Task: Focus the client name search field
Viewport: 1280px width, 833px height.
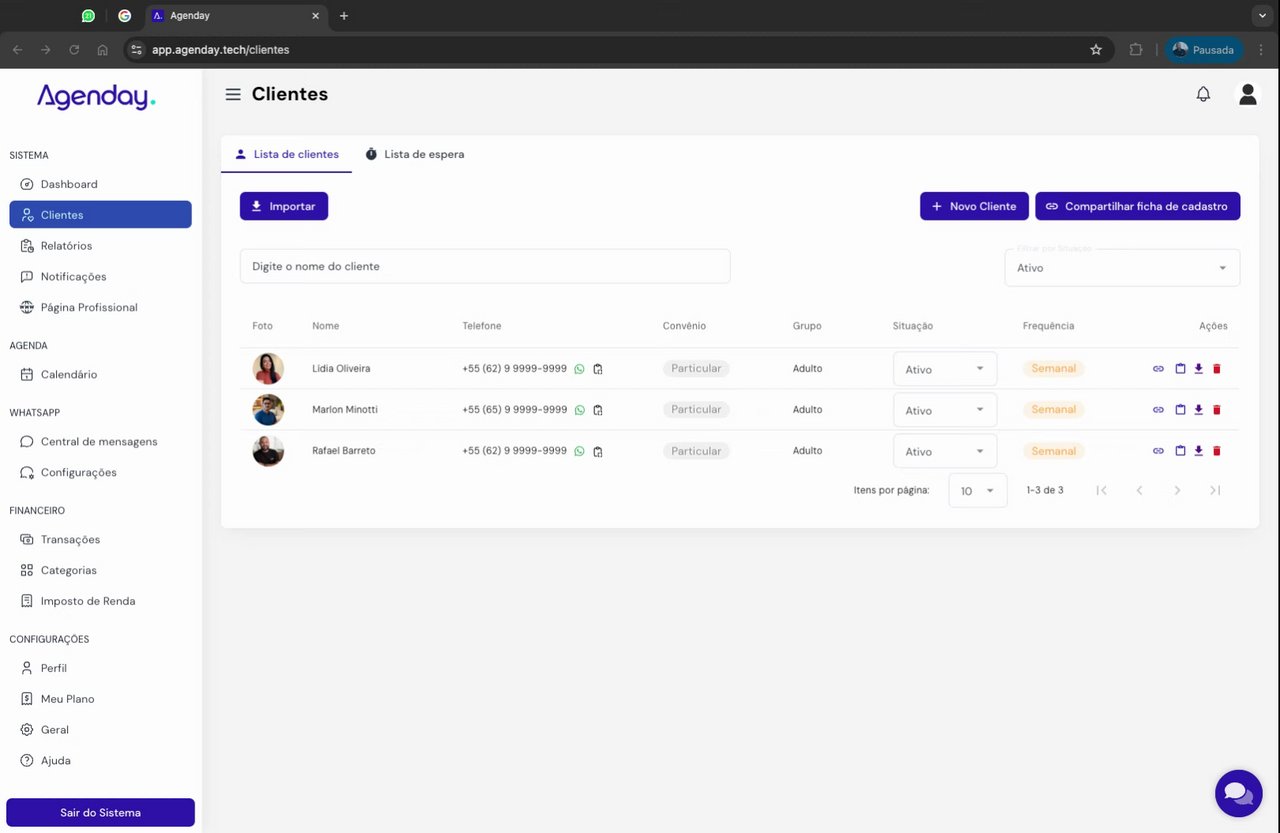Action: pos(485,266)
